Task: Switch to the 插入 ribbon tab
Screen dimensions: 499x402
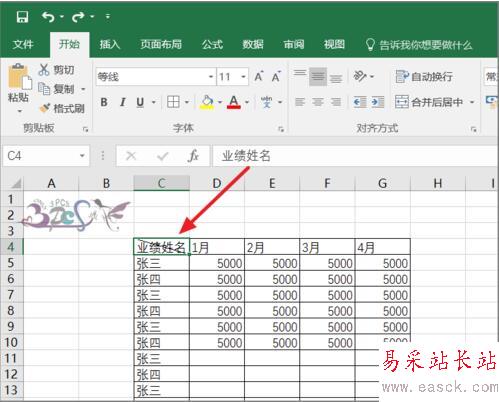Action: point(110,44)
